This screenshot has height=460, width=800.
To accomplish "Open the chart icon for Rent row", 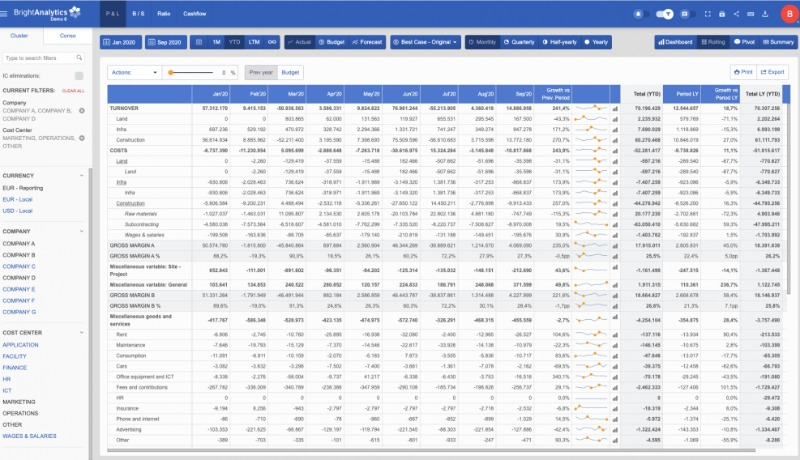I will point(615,335).
